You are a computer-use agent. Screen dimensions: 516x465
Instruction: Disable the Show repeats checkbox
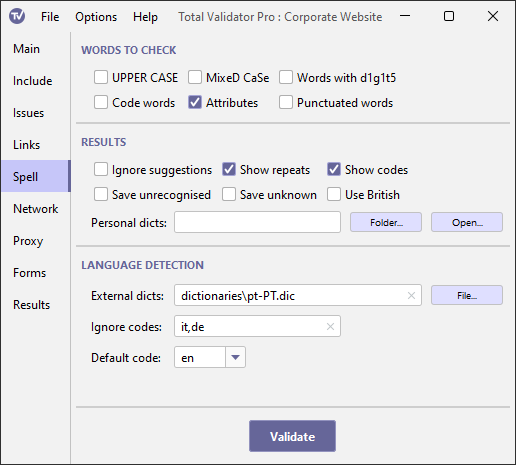[229, 169]
